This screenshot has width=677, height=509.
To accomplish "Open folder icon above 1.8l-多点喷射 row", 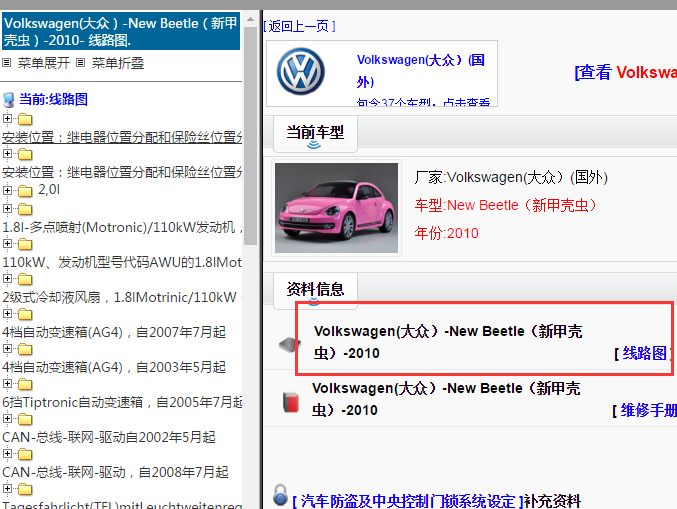I will (x=25, y=209).
